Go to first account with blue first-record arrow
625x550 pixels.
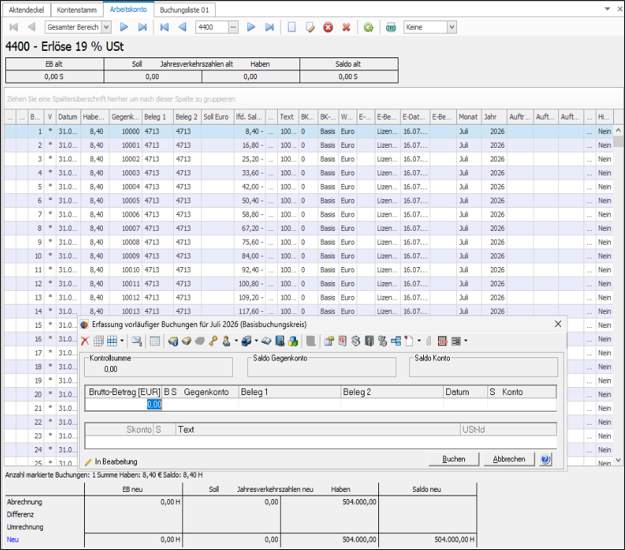point(164,27)
